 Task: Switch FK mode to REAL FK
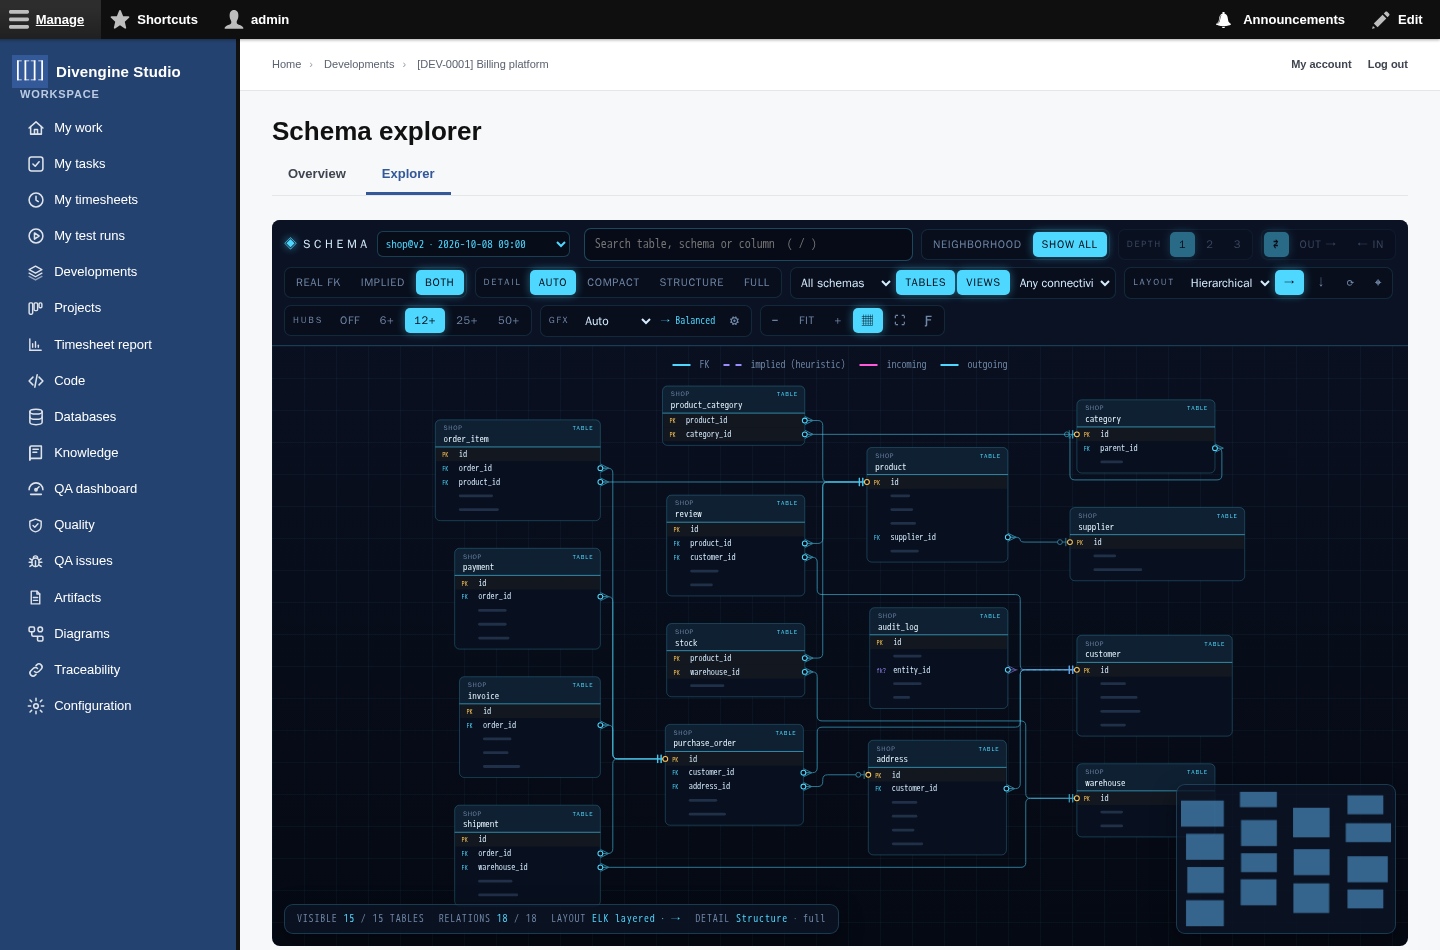(x=318, y=283)
